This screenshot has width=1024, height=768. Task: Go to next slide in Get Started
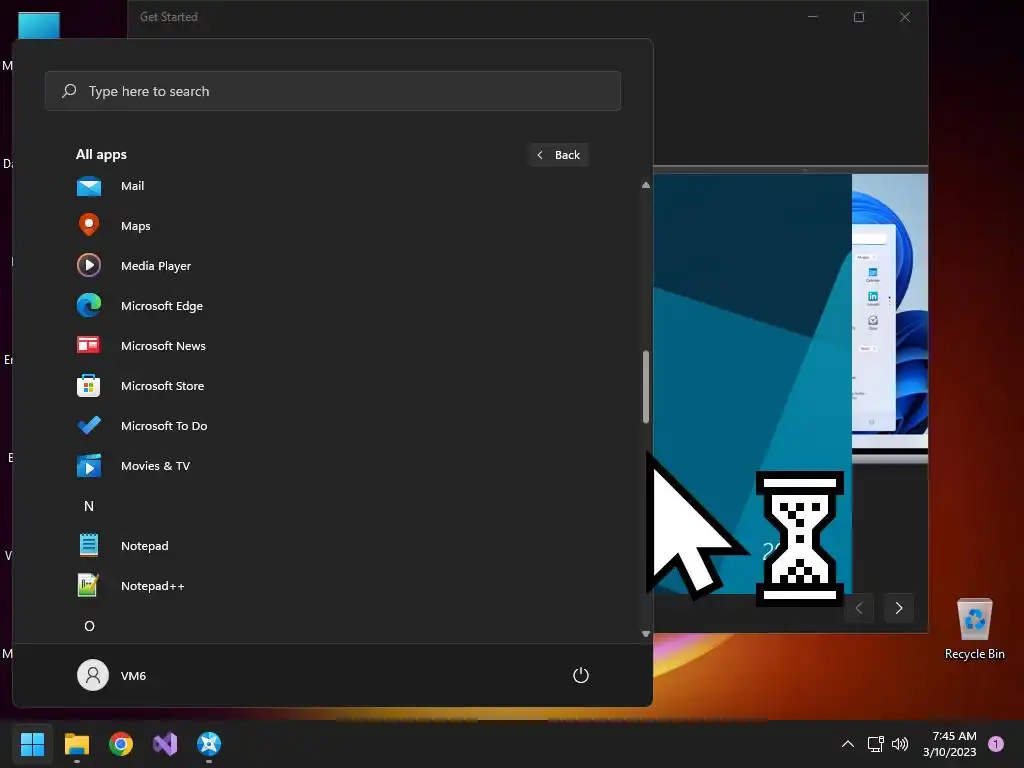coord(899,608)
